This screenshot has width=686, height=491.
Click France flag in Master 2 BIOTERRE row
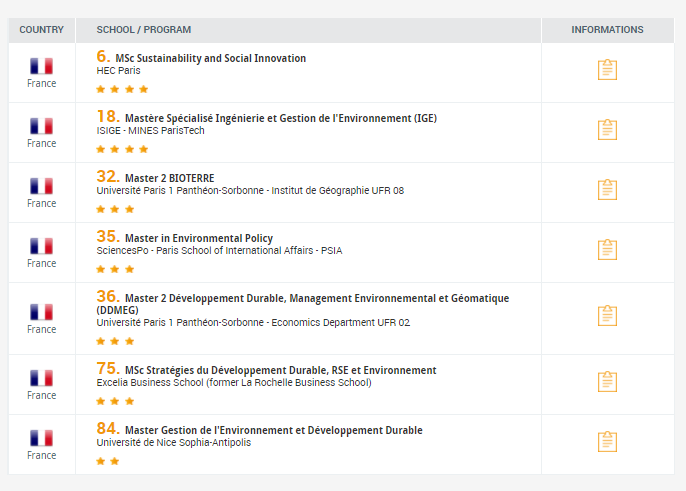point(42,186)
